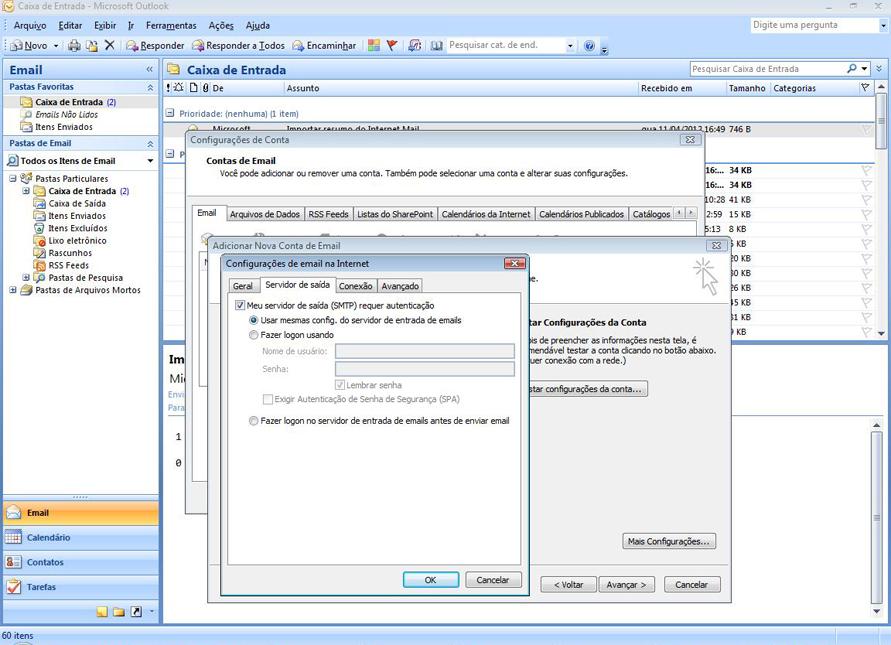Screen dimensions: 891x645
Task: Click the < Voltar button
Action: (568, 585)
